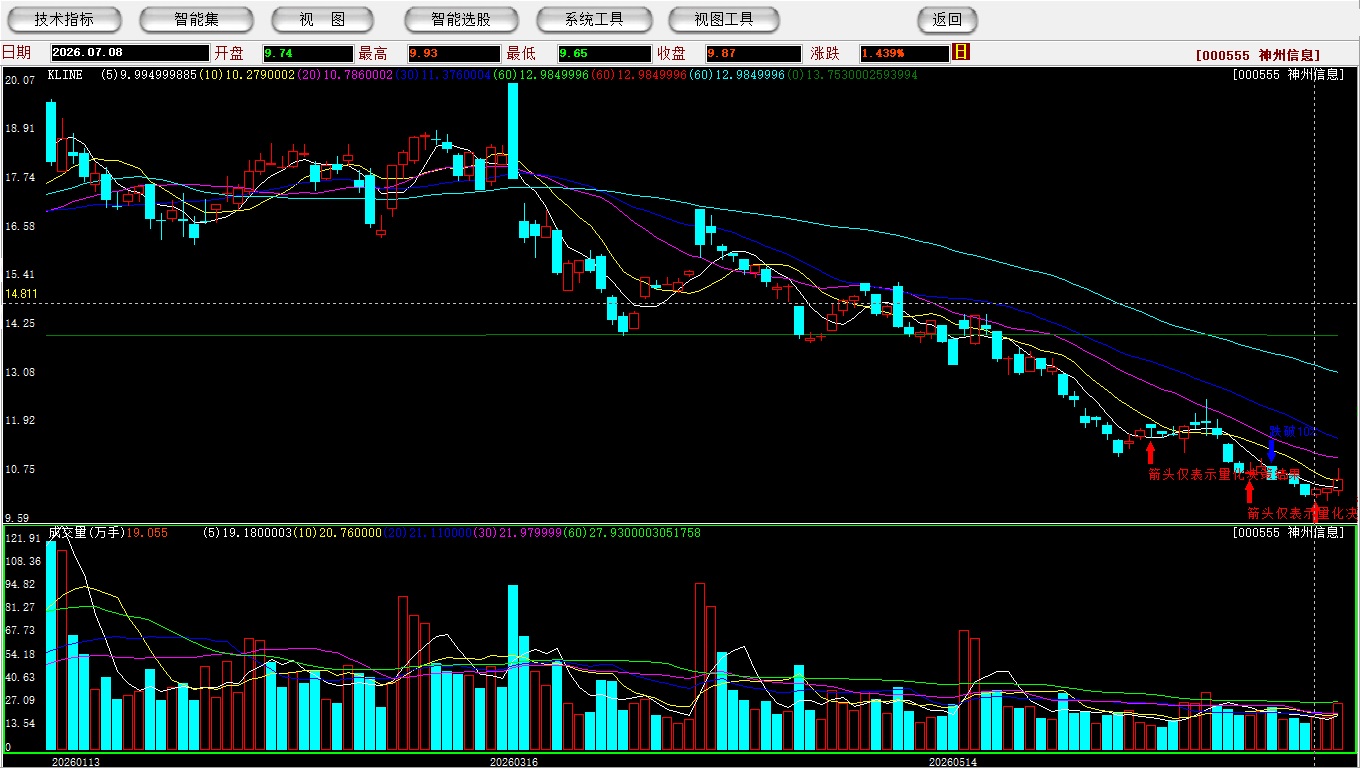Screen dimensions: 1360x768
Task: Open the 视图工具 button
Action: (725, 19)
